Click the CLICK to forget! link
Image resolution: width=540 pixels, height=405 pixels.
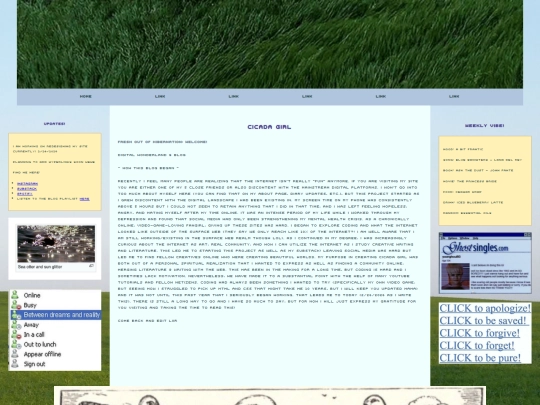pyautogui.click(x=477, y=345)
